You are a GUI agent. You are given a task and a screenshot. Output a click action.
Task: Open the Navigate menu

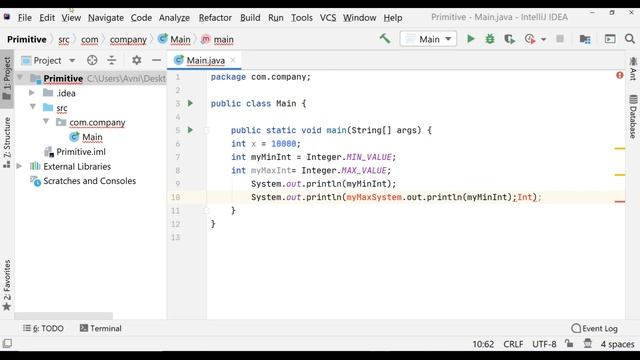tap(106, 18)
